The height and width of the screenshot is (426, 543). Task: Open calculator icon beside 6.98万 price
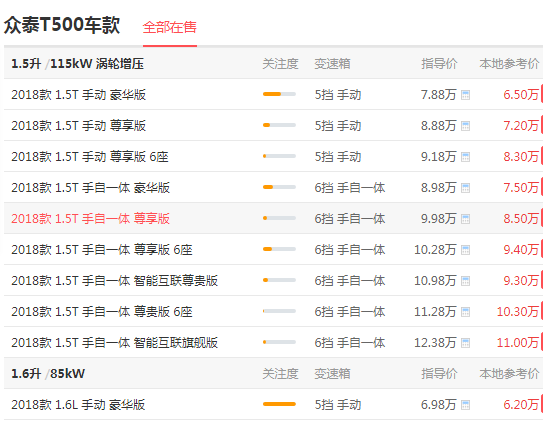pyautogui.click(x=465, y=405)
